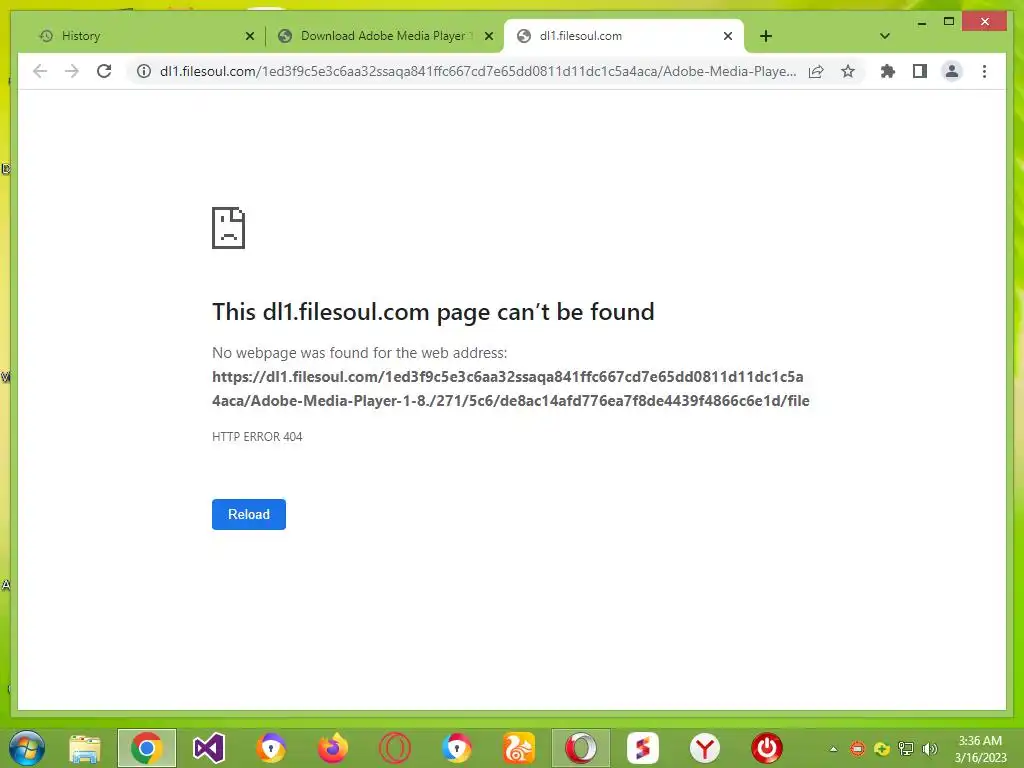The width and height of the screenshot is (1024, 768).
Task: Switch to Download Adobe Media Player tab
Action: (385, 36)
